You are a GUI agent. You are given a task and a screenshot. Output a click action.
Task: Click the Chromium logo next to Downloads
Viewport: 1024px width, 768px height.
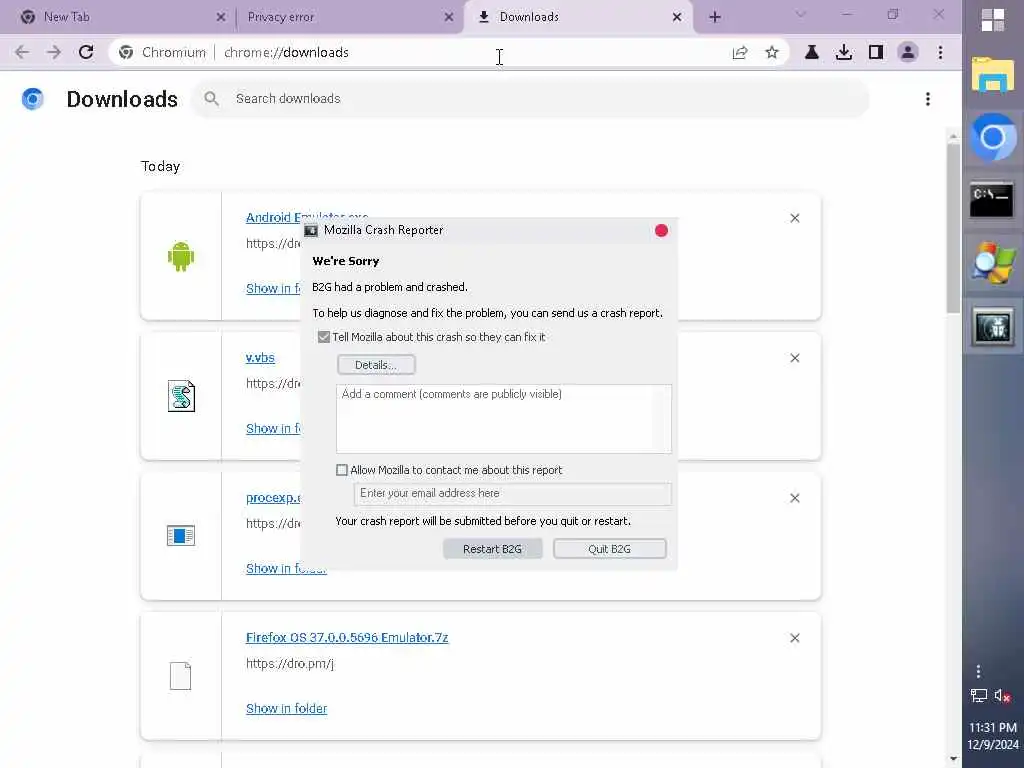pyautogui.click(x=33, y=99)
